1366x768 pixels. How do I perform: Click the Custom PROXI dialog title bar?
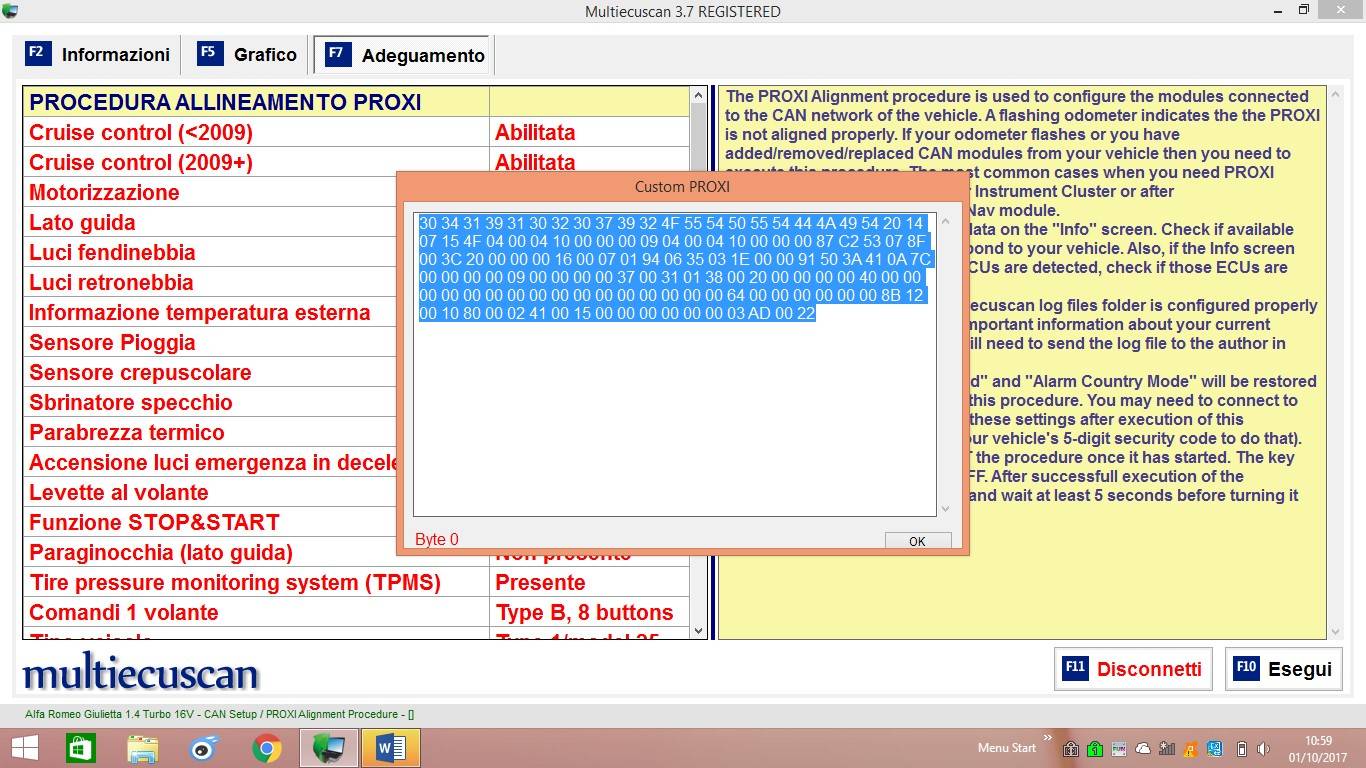click(682, 187)
